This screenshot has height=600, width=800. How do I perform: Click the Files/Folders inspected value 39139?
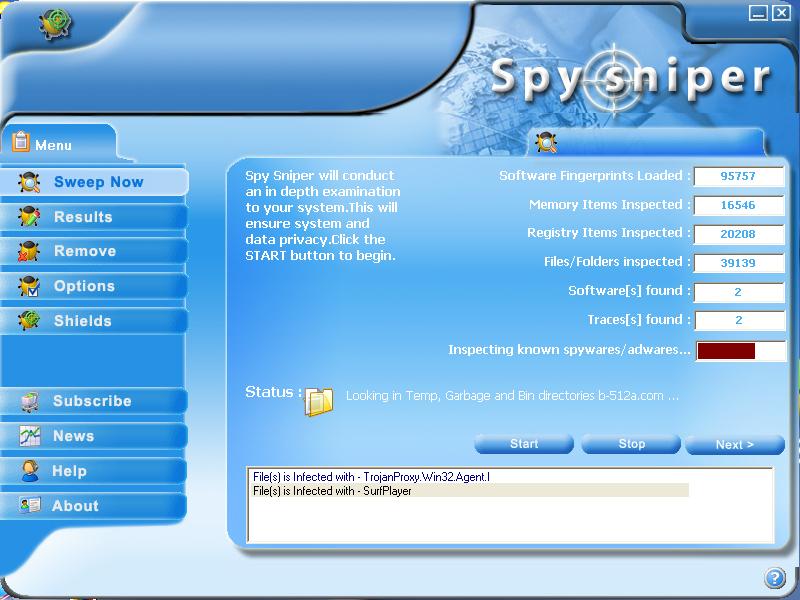pos(738,263)
